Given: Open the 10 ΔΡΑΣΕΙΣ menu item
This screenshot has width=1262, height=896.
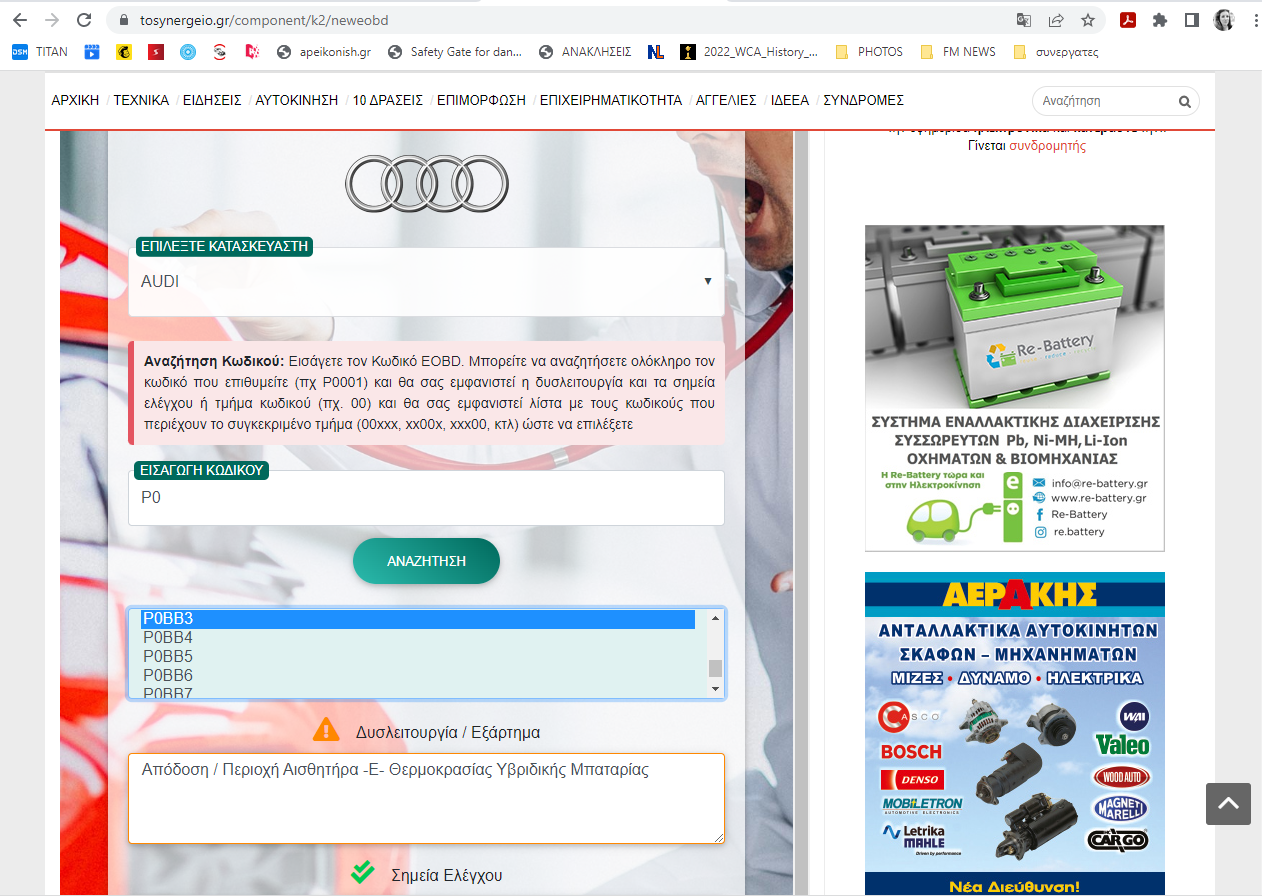Looking at the screenshot, I should click(388, 100).
